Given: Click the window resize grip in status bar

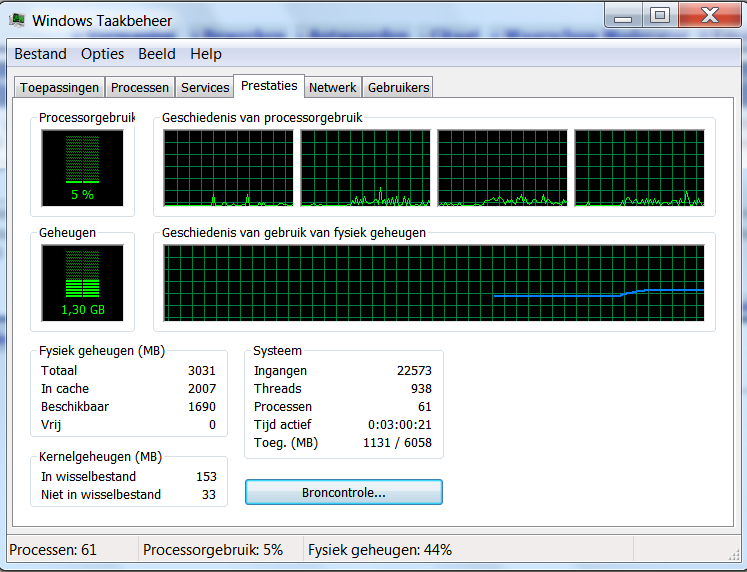Looking at the screenshot, I should [734, 555].
